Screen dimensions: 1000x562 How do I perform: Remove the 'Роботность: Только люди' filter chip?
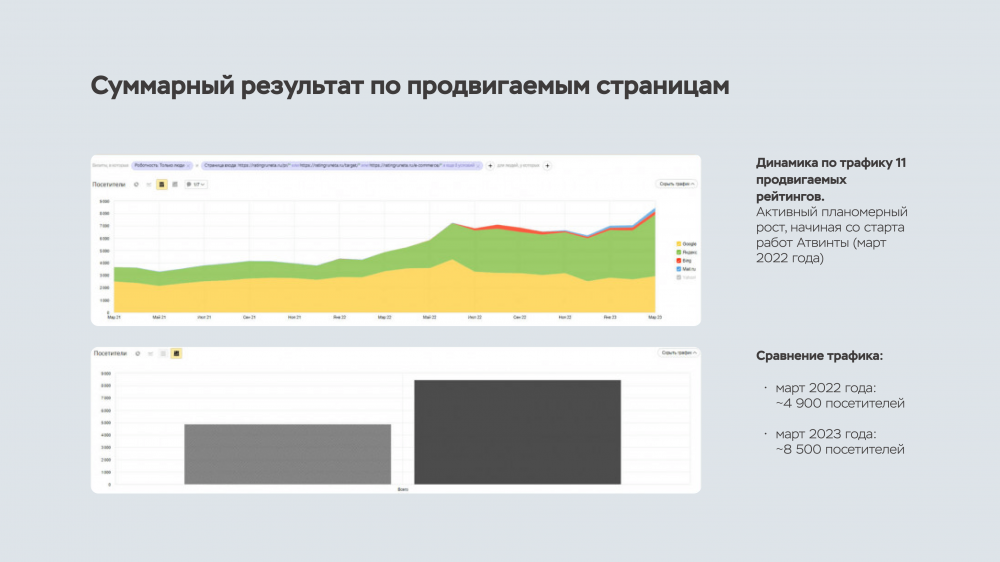(x=188, y=166)
